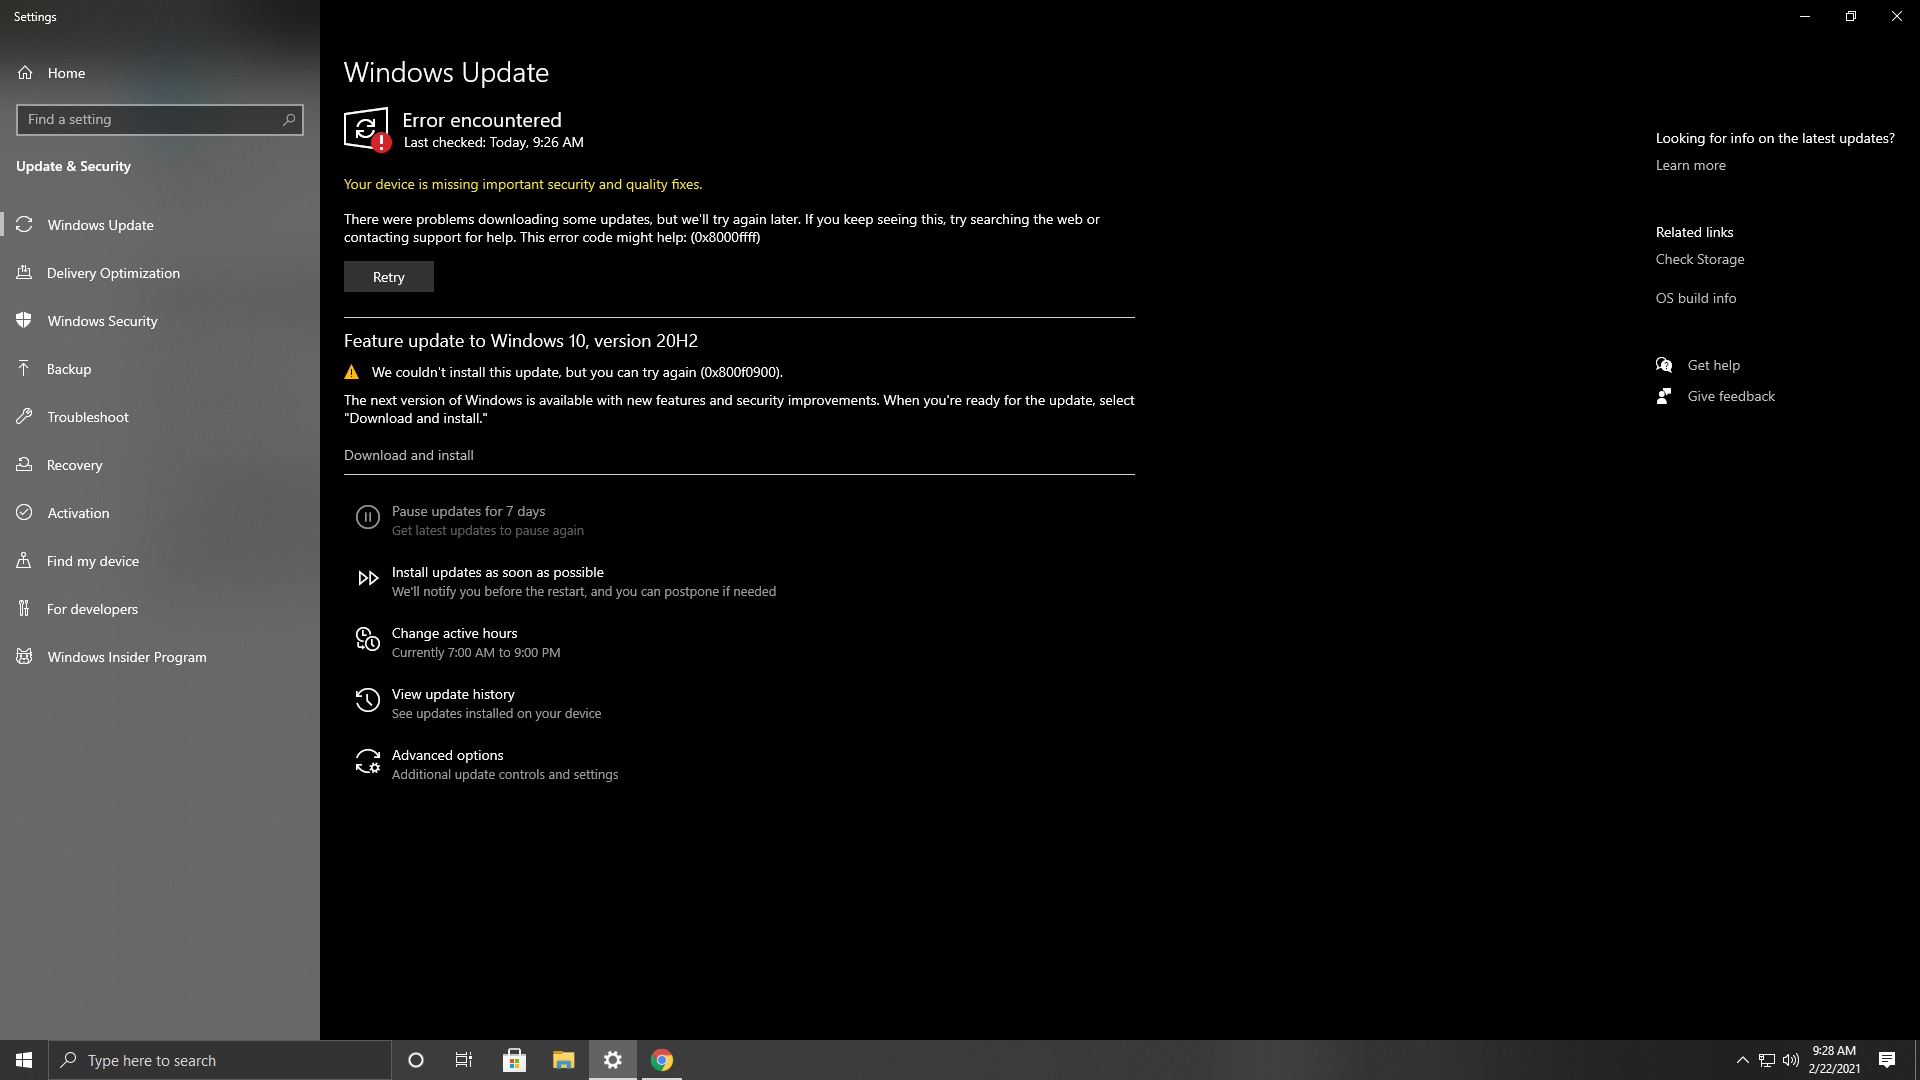This screenshot has height=1080, width=1920.
Task: Click the Backup upload arrow icon
Action: pos(24,368)
